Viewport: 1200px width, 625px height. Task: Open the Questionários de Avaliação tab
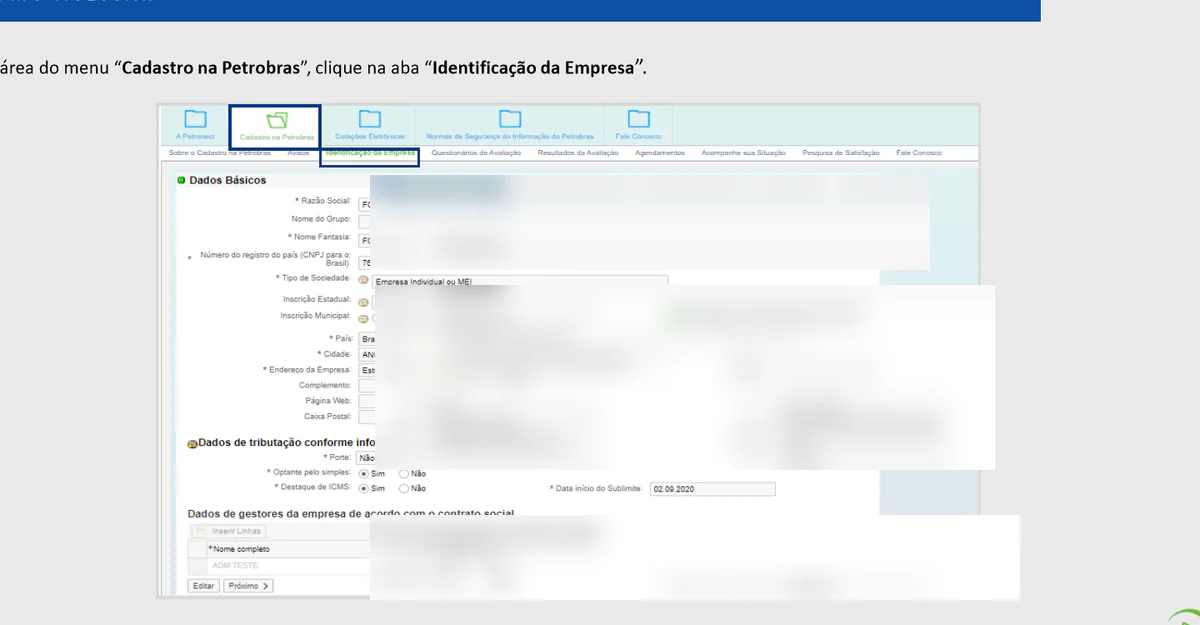476,153
